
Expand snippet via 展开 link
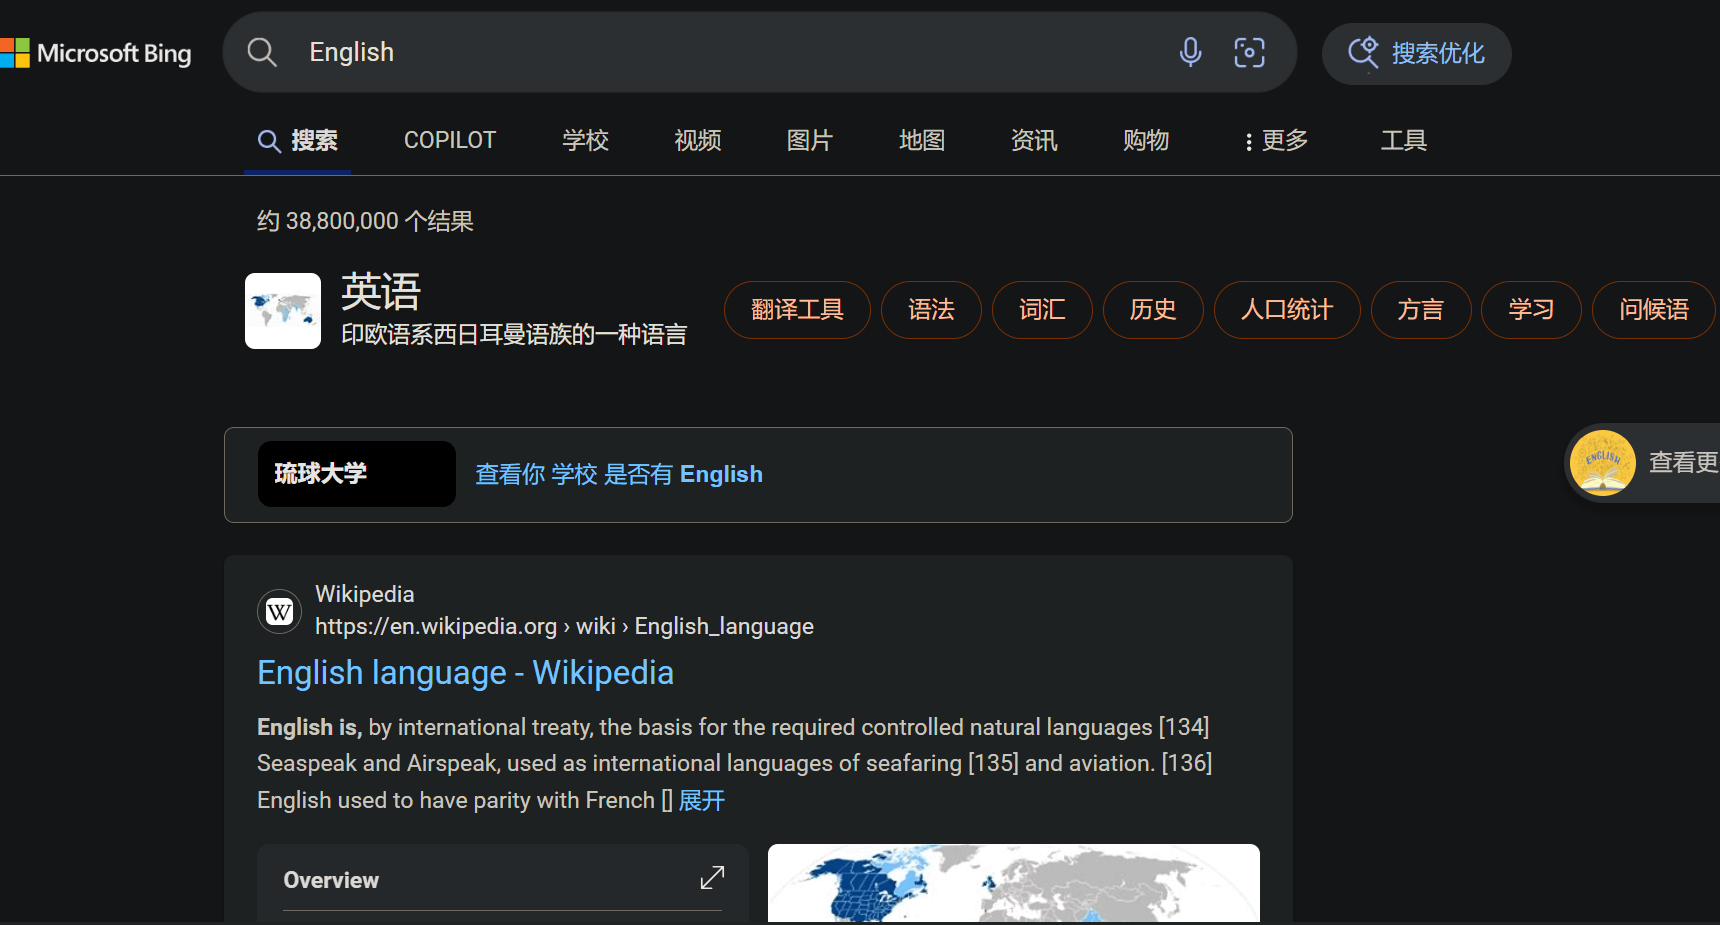pyautogui.click(x=702, y=801)
